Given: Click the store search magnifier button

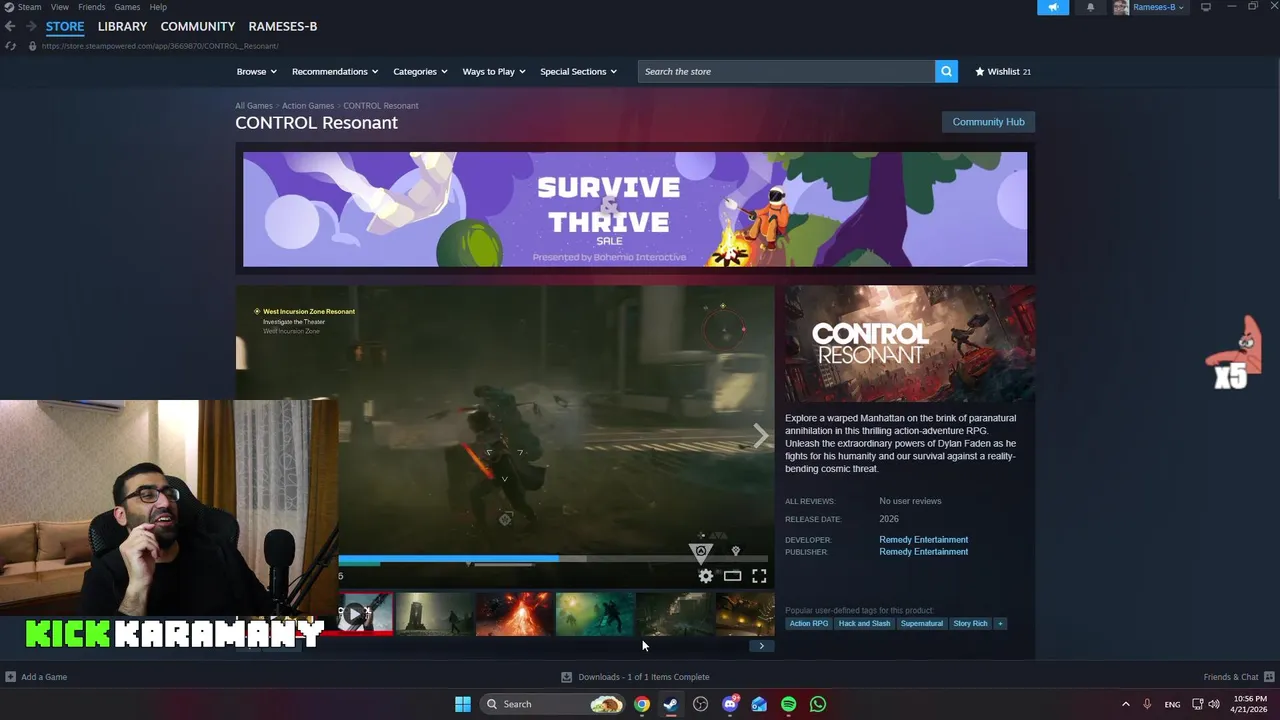Looking at the screenshot, I should [946, 72].
